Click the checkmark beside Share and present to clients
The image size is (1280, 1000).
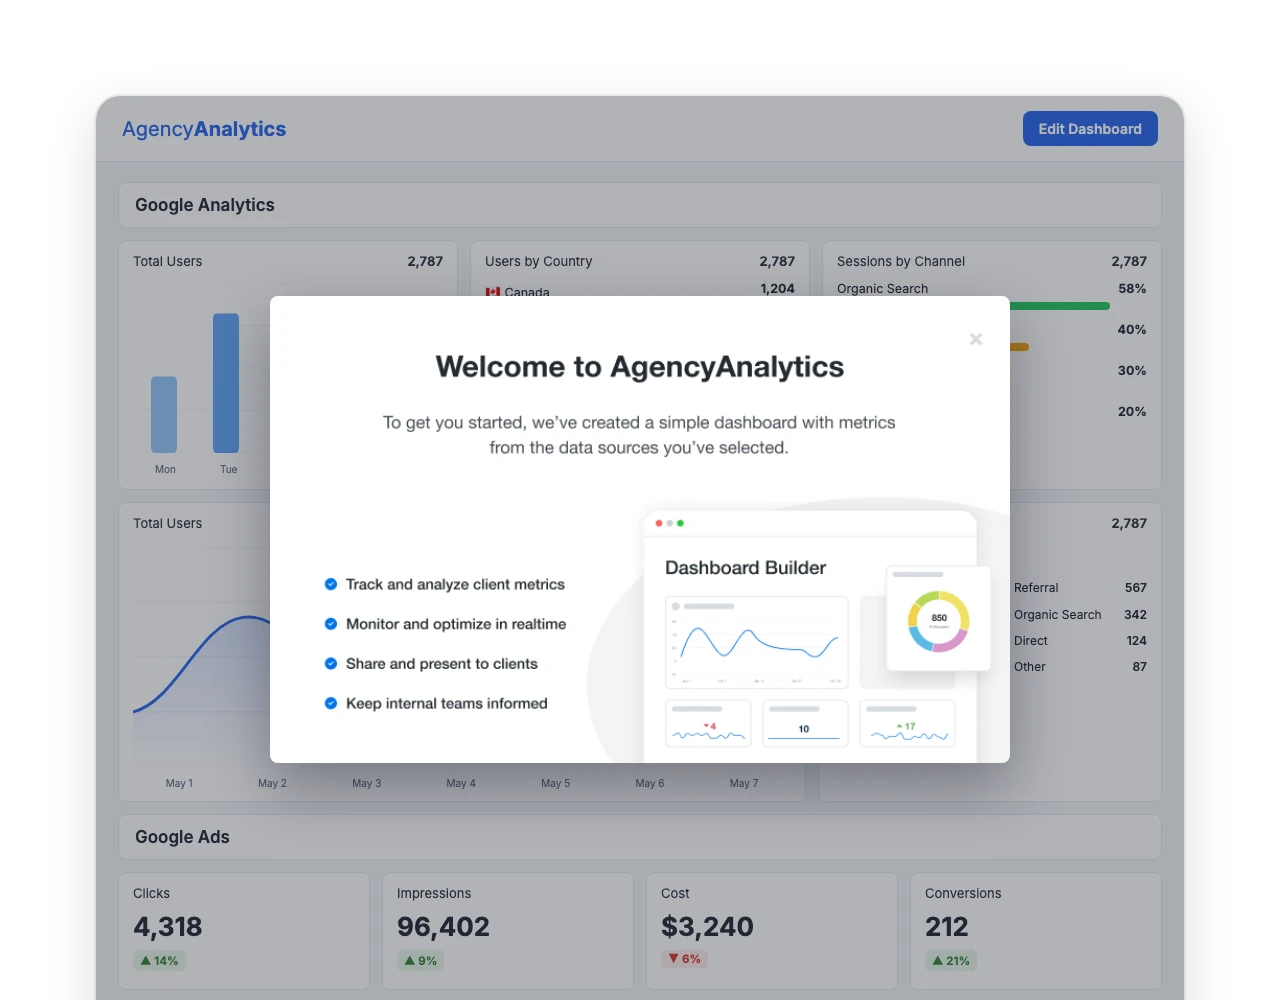(331, 664)
